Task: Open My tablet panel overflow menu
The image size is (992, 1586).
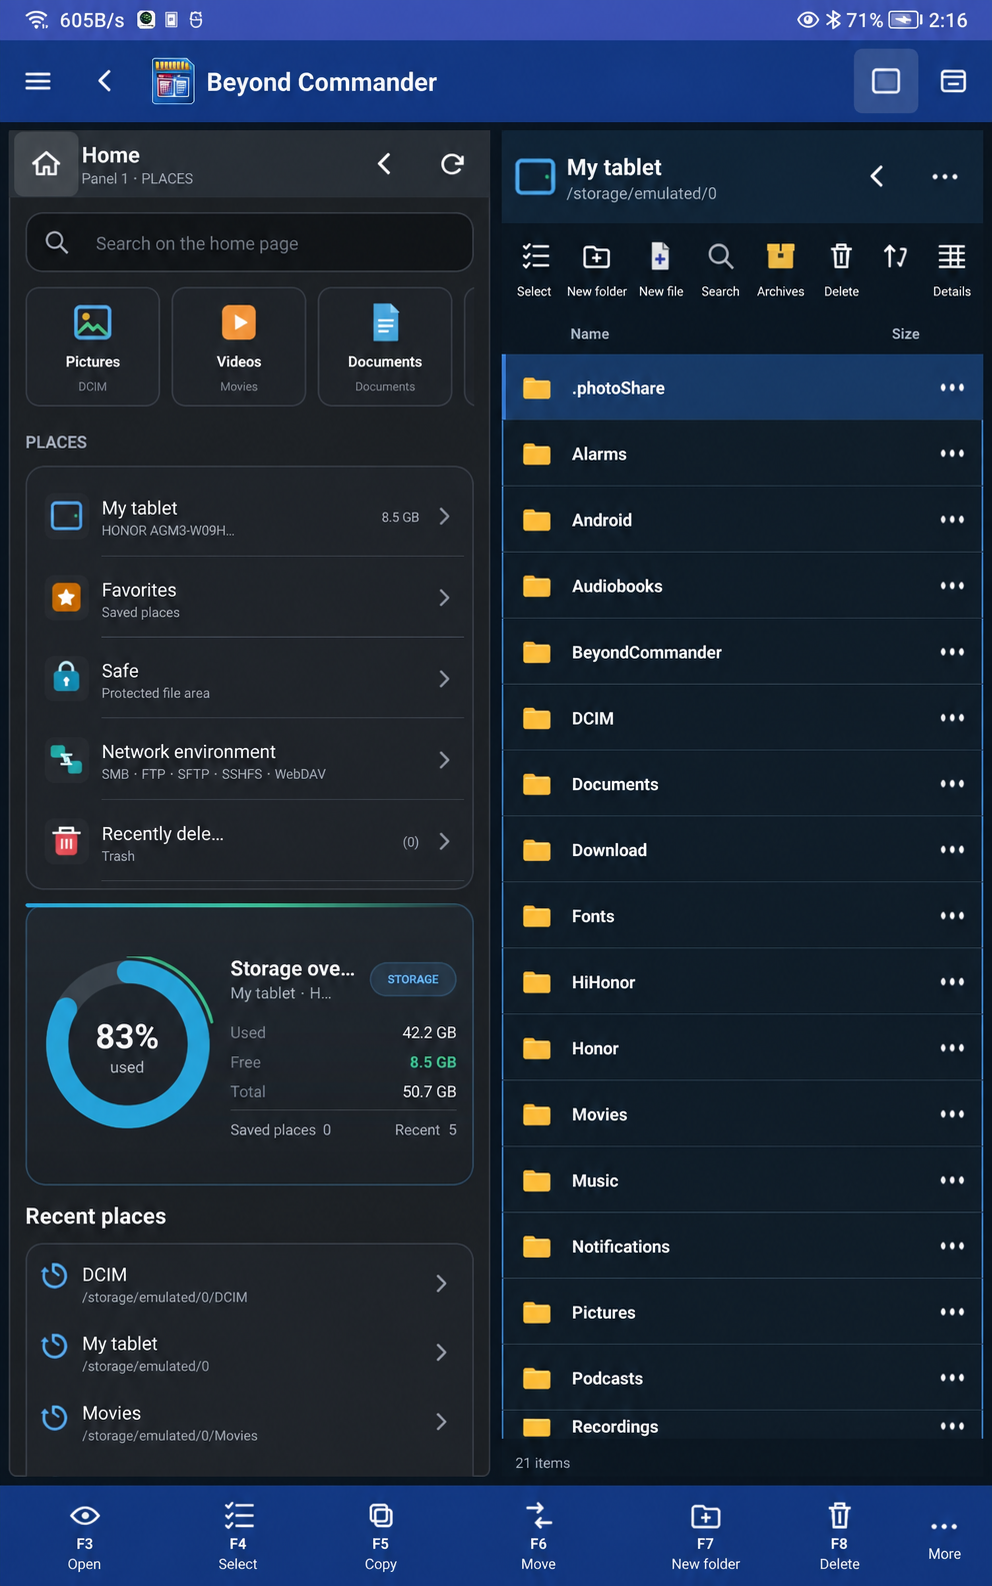Action: tap(945, 177)
